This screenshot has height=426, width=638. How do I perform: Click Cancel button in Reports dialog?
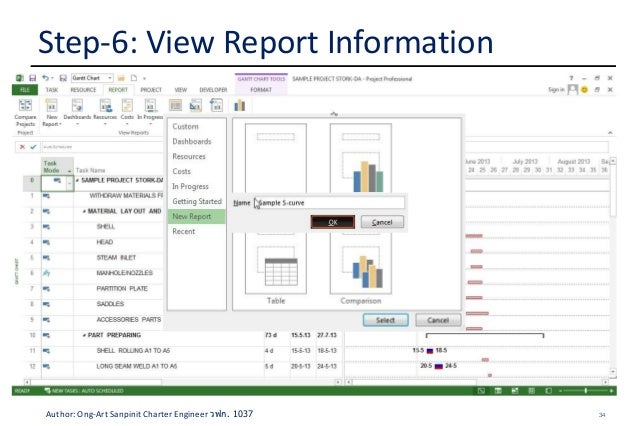(x=438, y=320)
